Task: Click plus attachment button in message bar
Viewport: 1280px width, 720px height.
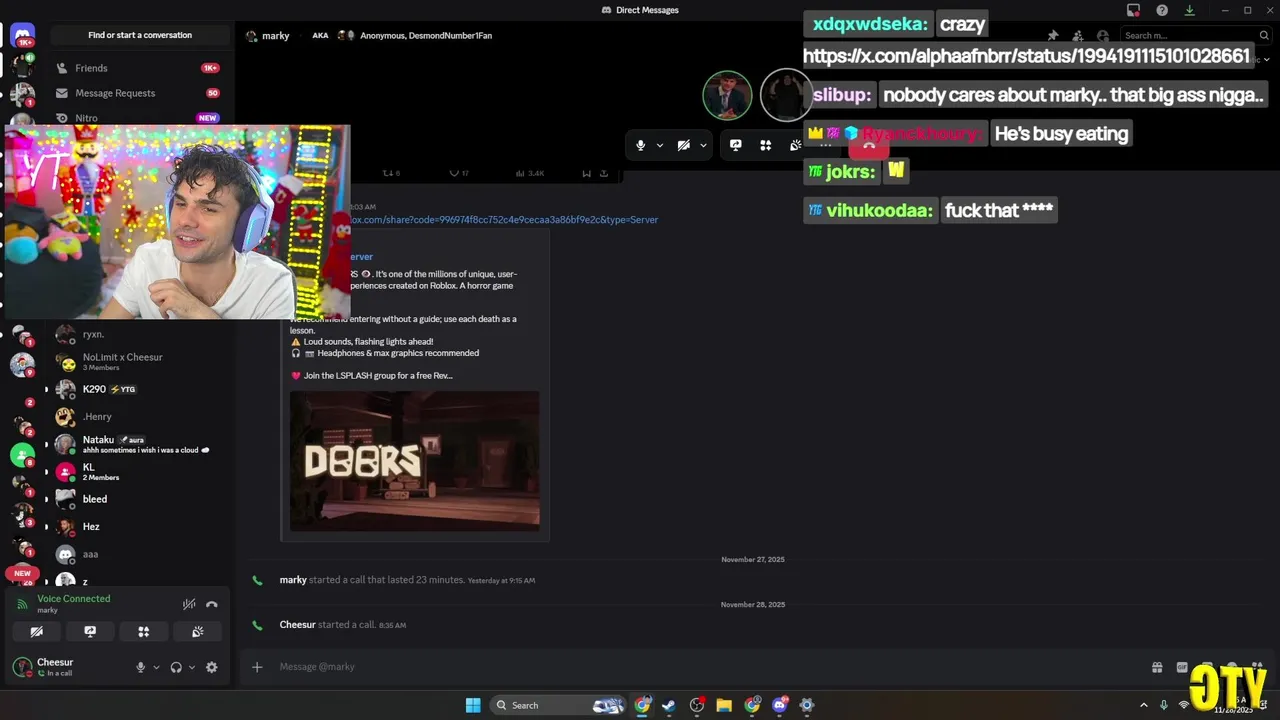Action: (x=257, y=667)
